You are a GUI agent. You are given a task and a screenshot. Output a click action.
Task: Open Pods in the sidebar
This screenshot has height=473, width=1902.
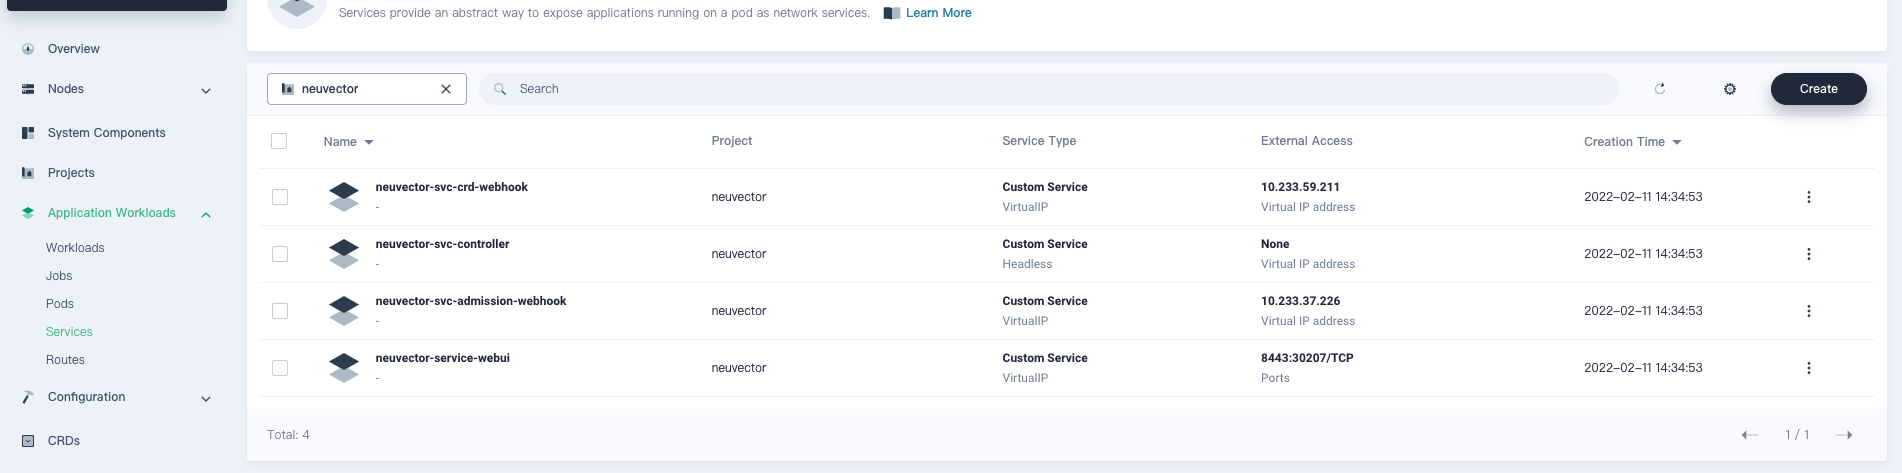(60, 304)
